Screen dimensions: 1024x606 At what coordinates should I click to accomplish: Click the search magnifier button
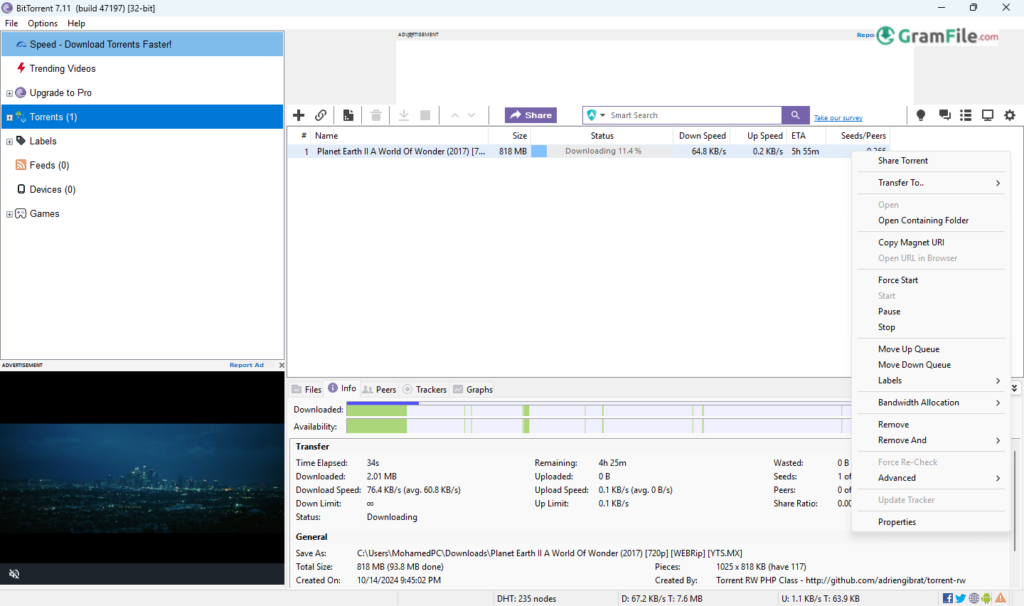(796, 115)
